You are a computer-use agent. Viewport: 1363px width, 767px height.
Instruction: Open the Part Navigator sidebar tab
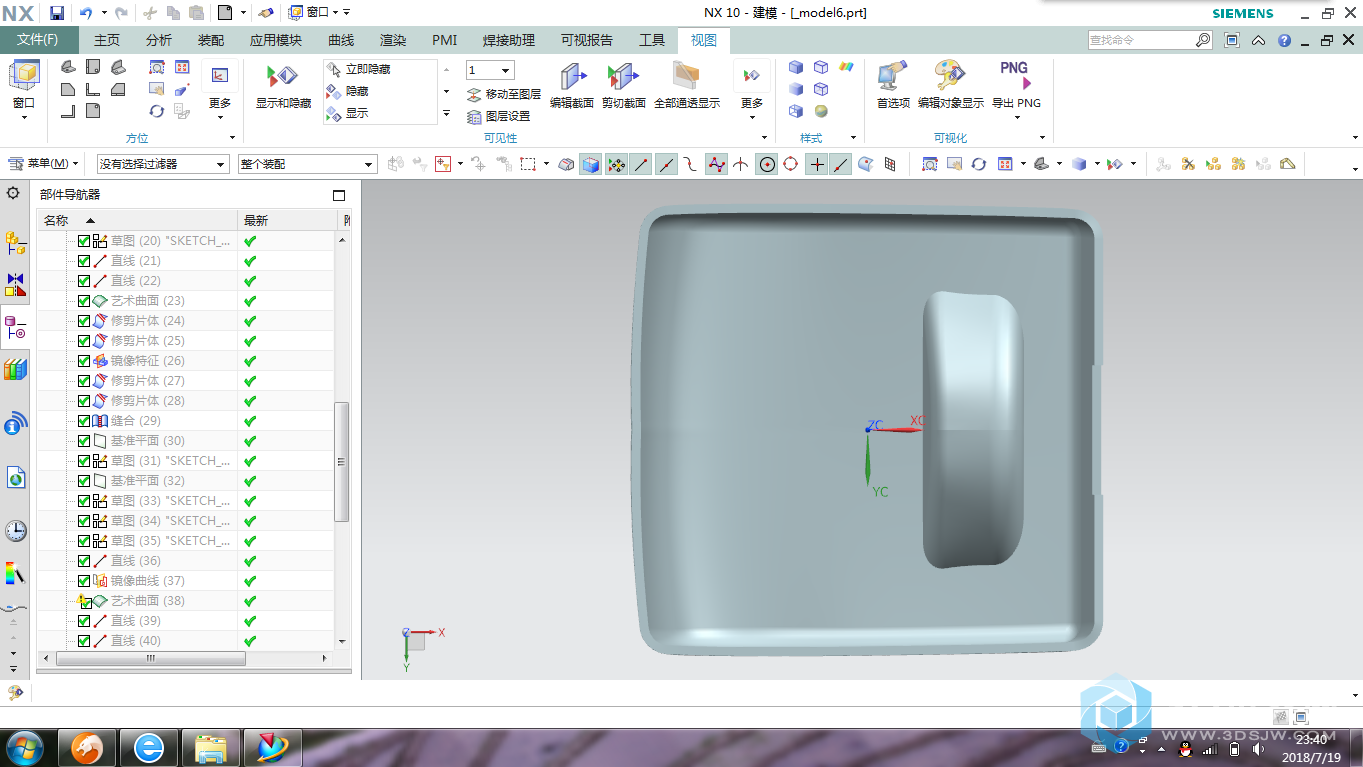coord(15,327)
